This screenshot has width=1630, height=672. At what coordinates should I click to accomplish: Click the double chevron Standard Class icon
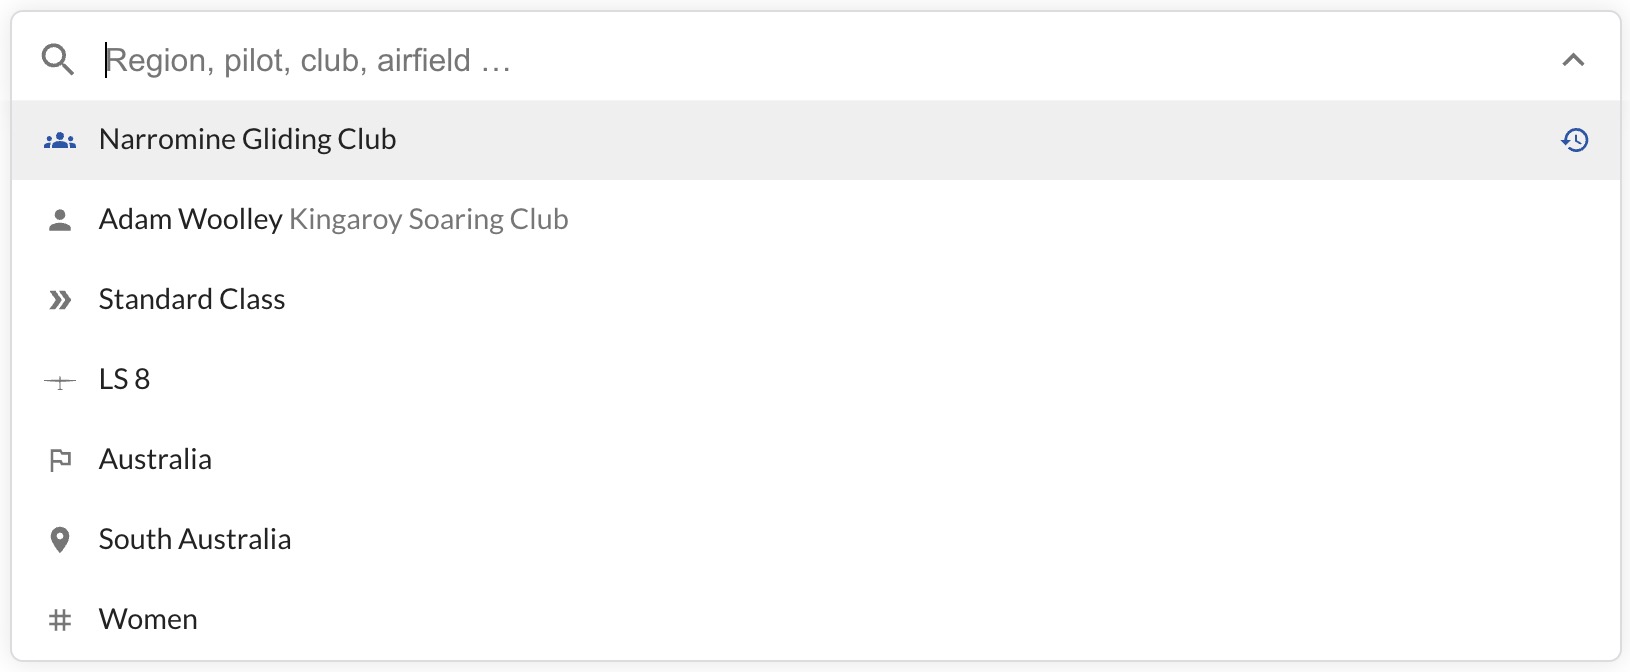point(60,300)
